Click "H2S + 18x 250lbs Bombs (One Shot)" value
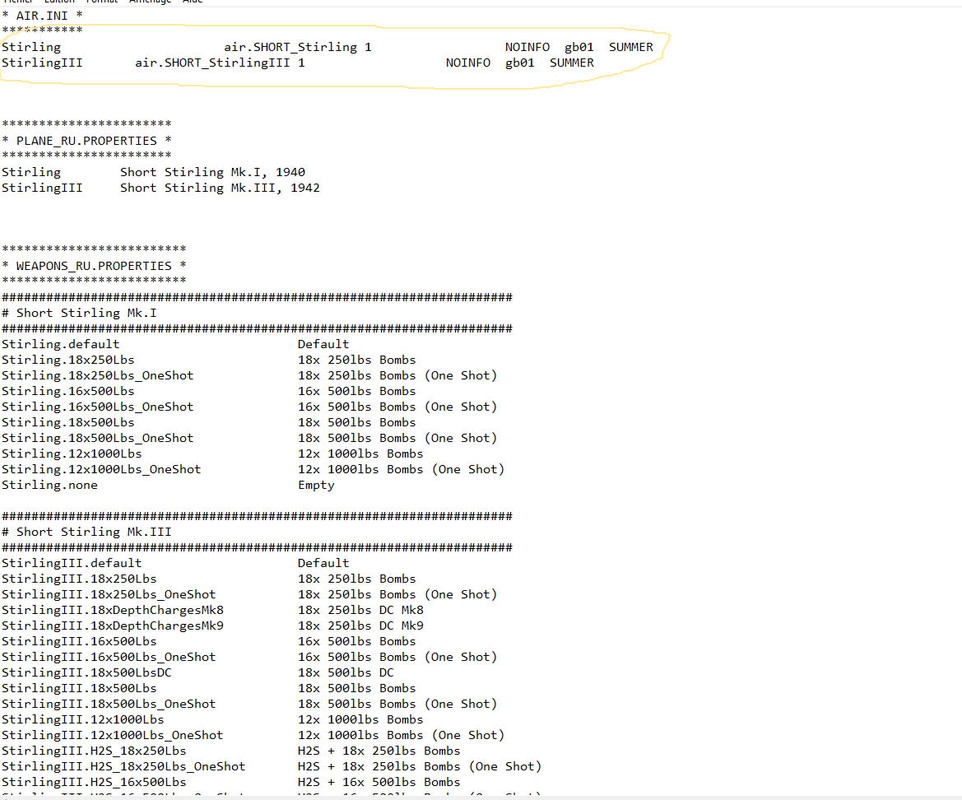Viewport: 962px width, 800px height. click(x=420, y=767)
